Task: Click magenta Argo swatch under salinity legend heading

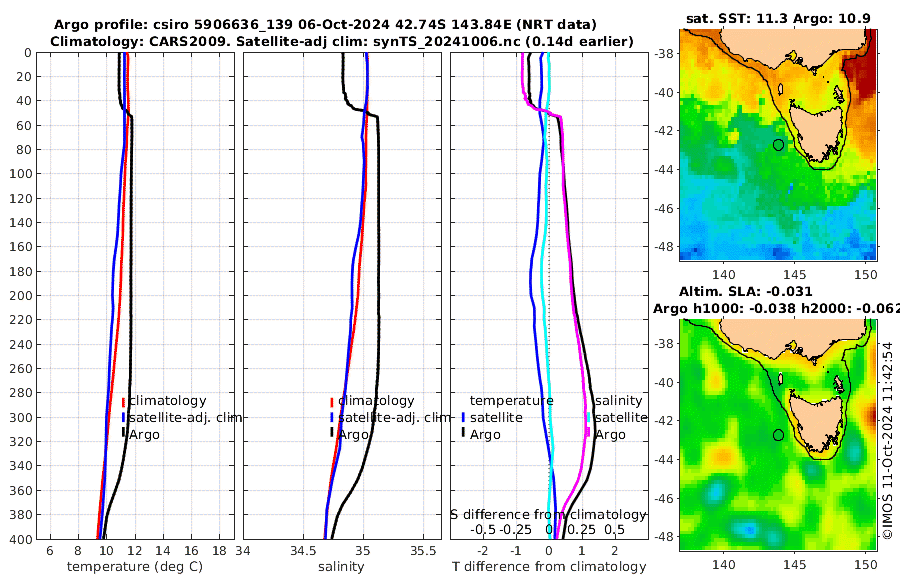Action: point(588,433)
